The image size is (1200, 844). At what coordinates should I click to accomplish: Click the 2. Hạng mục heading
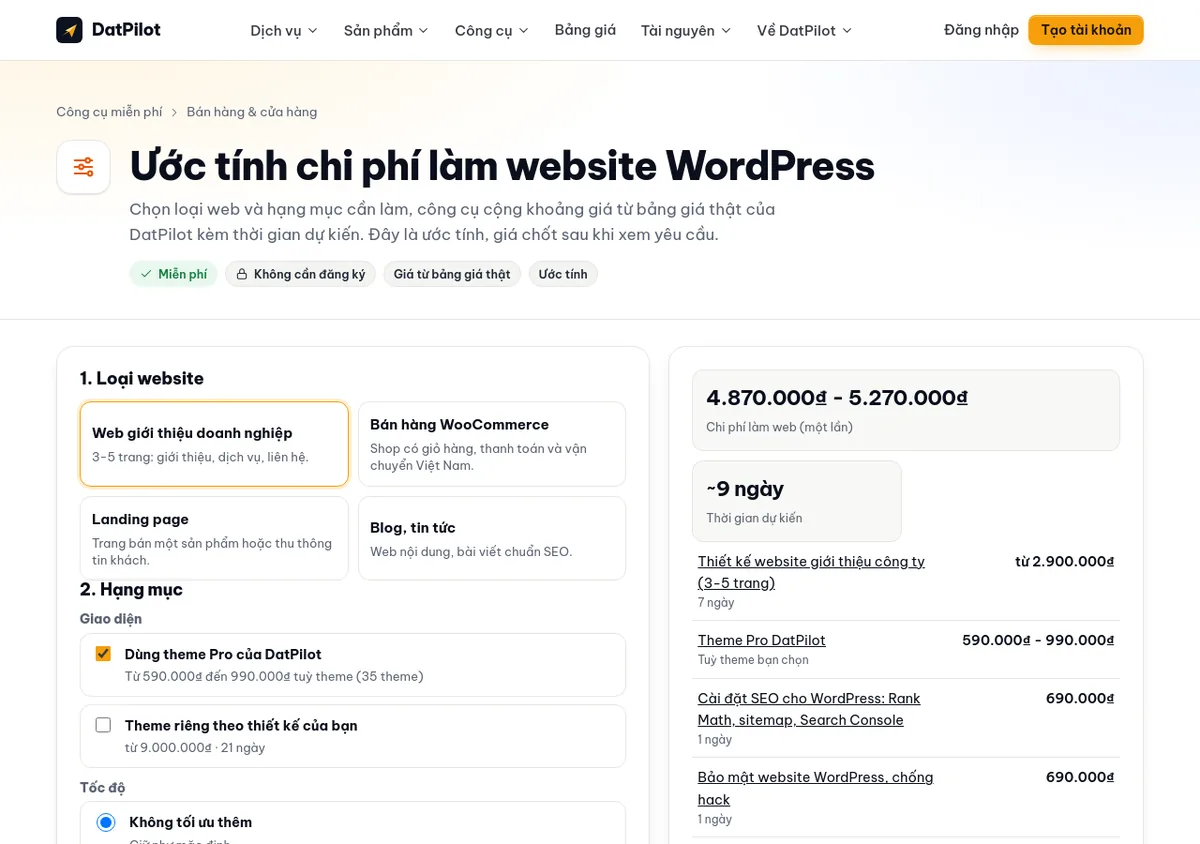click(131, 589)
